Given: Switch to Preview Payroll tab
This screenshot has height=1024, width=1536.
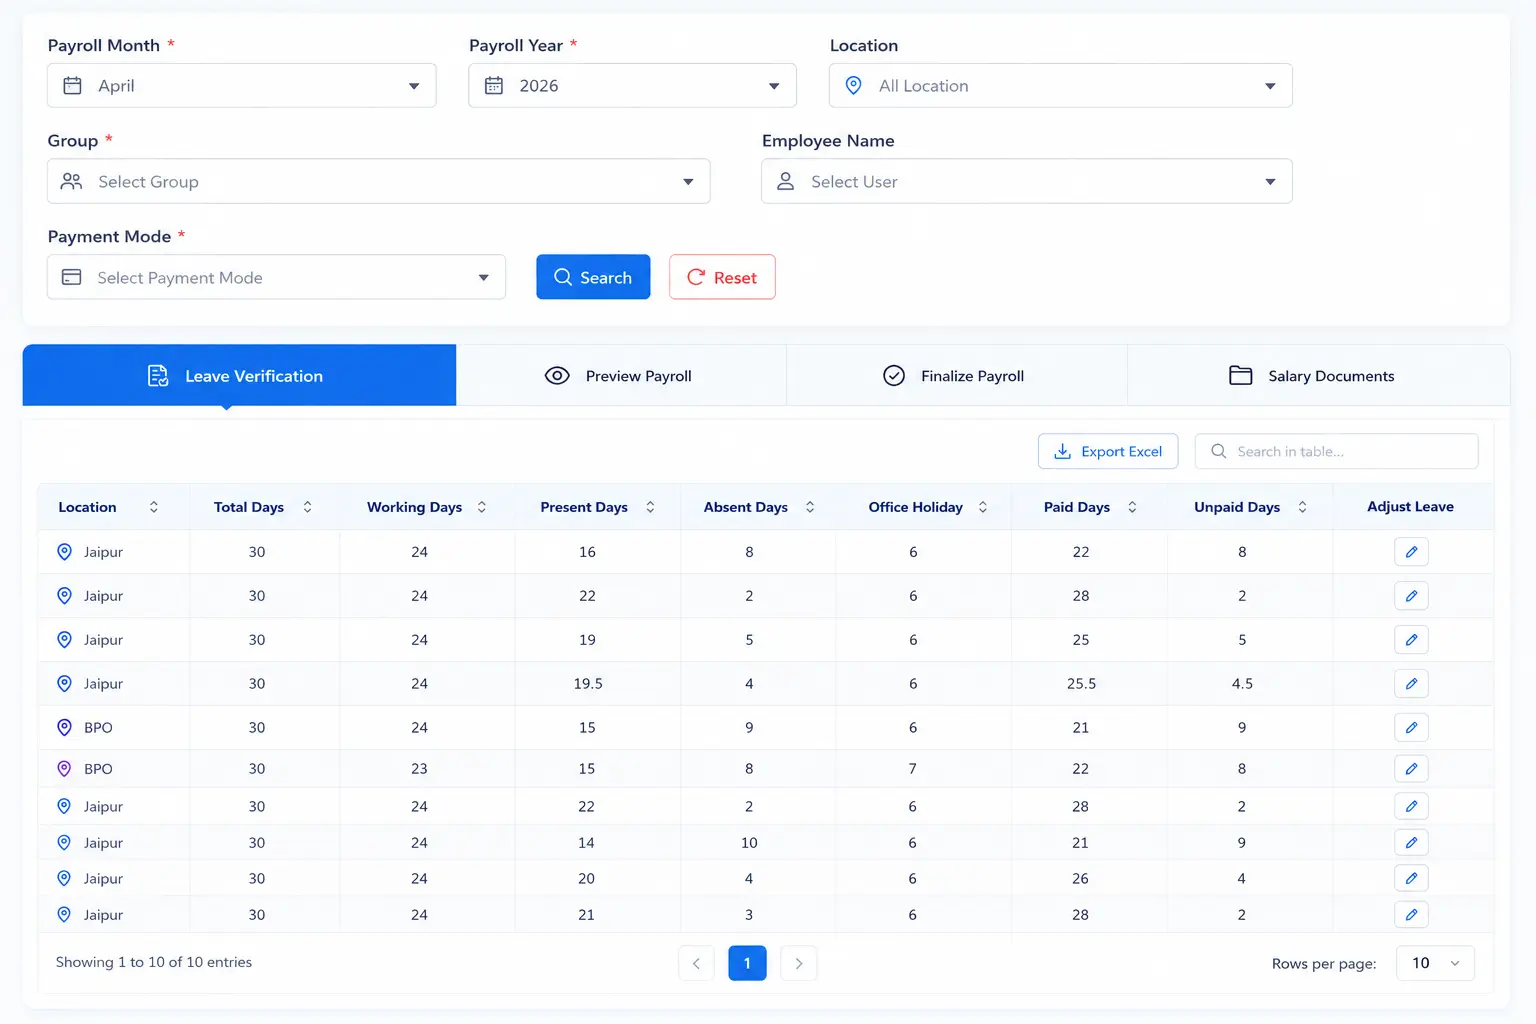Looking at the screenshot, I should [621, 376].
